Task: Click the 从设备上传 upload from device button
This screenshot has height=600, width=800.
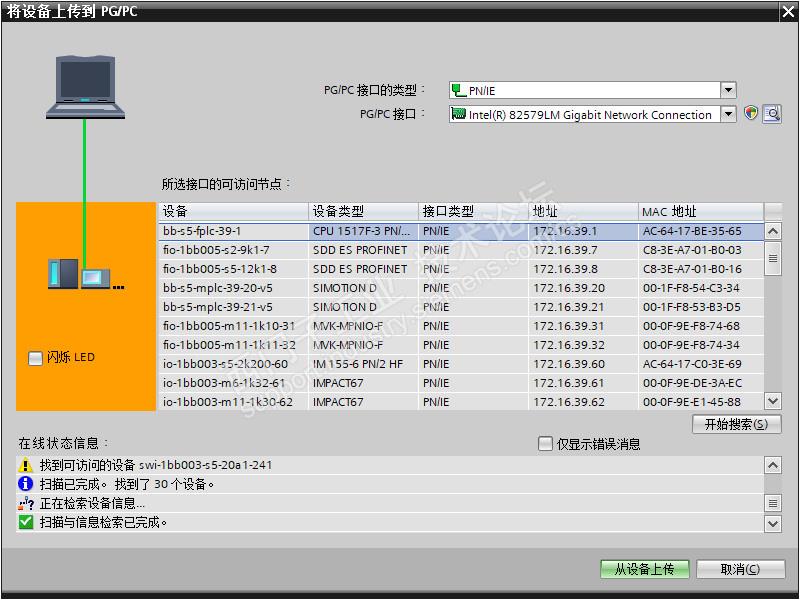Action: [644, 569]
